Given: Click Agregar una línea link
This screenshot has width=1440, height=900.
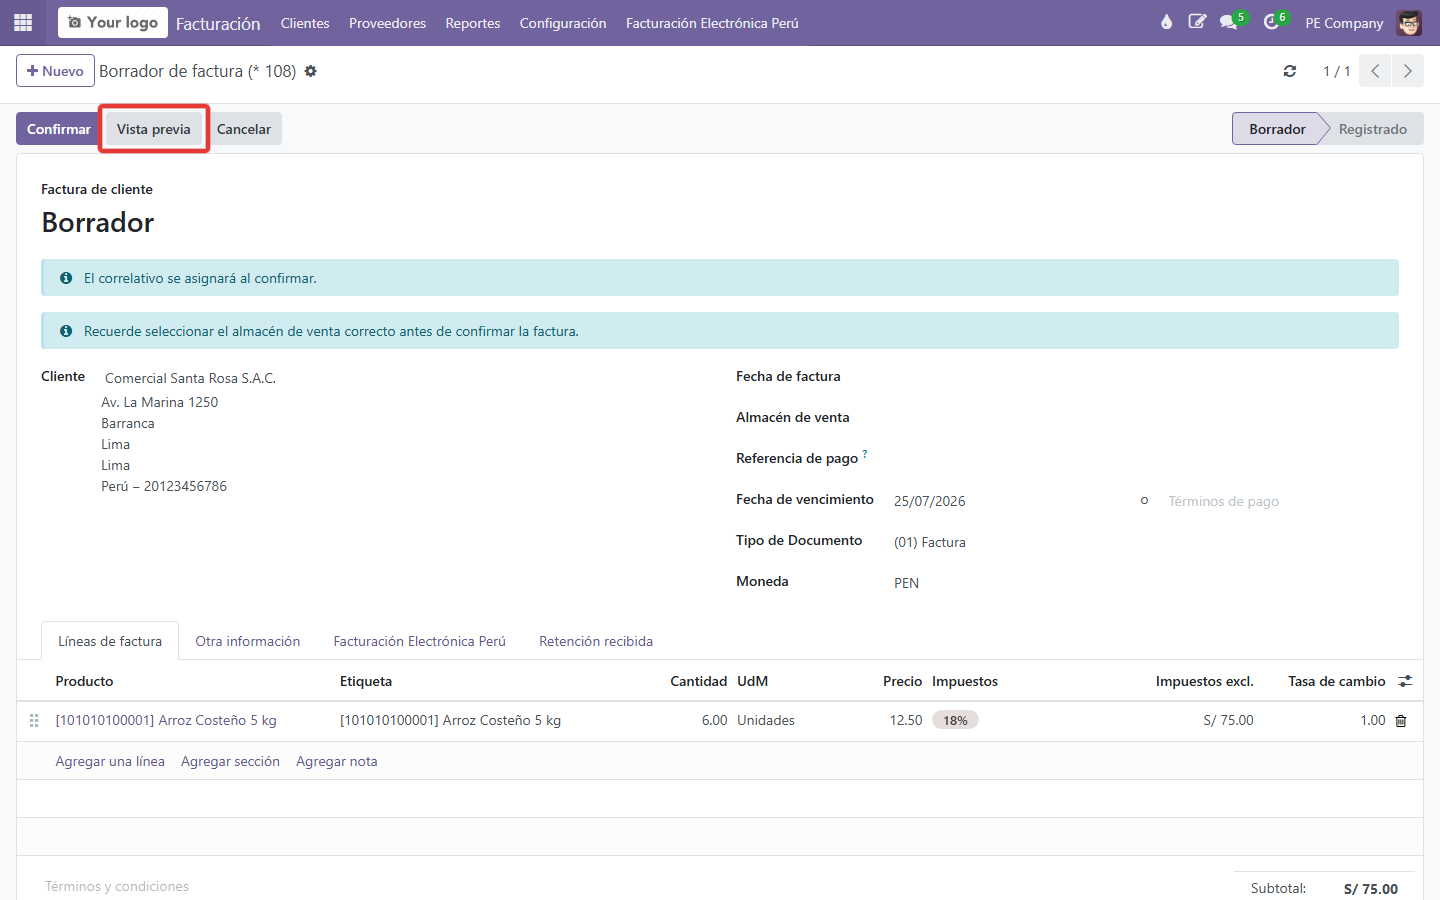Looking at the screenshot, I should pyautogui.click(x=110, y=761).
